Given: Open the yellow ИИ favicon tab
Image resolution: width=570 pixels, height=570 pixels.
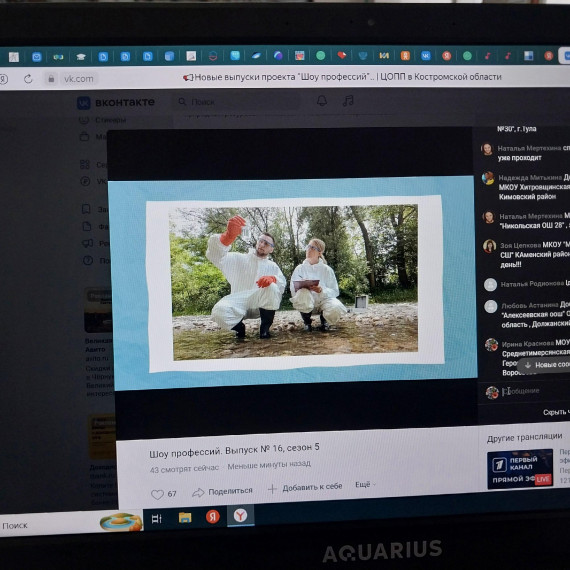Looking at the screenshot, I should [384, 56].
